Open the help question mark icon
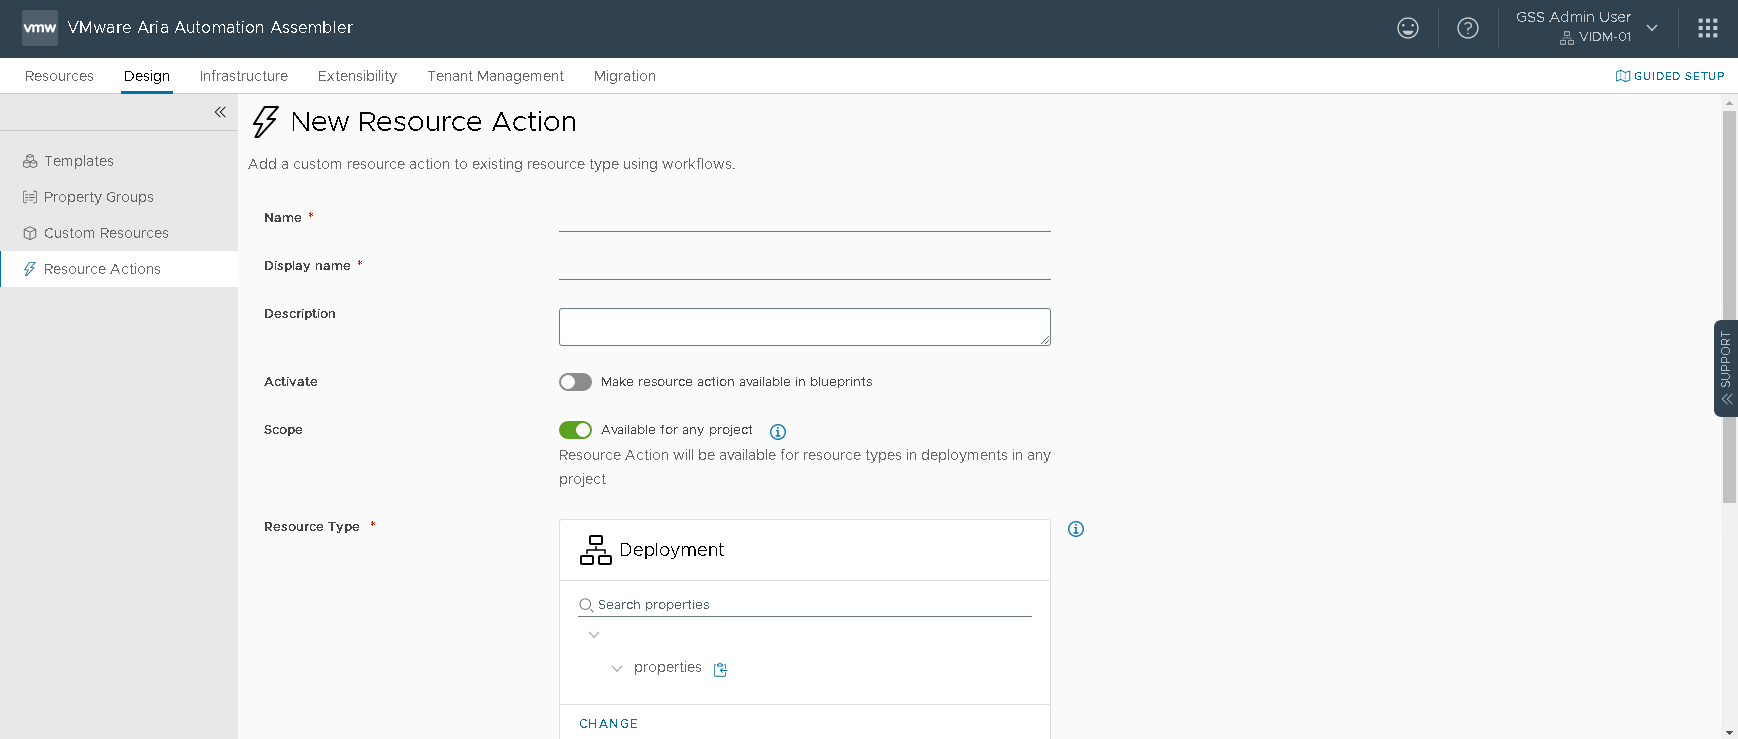Screen dimensions: 1738x739 tap(1467, 28)
